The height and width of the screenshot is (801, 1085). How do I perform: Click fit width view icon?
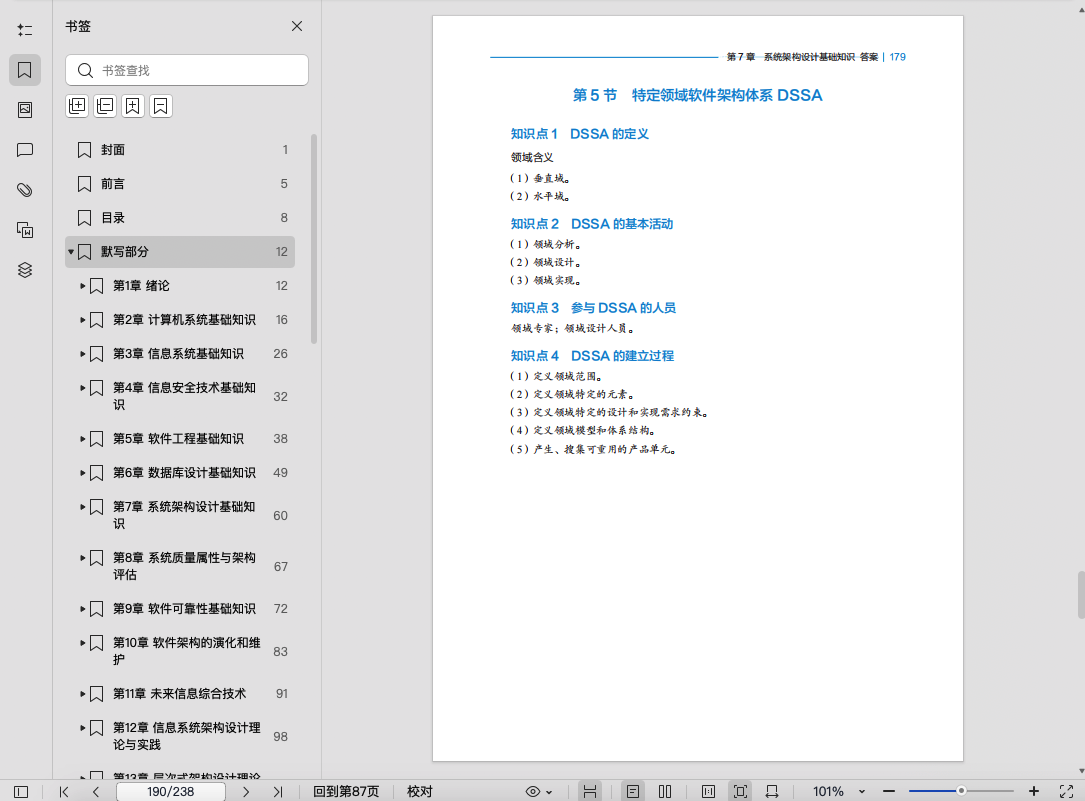point(772,791)
